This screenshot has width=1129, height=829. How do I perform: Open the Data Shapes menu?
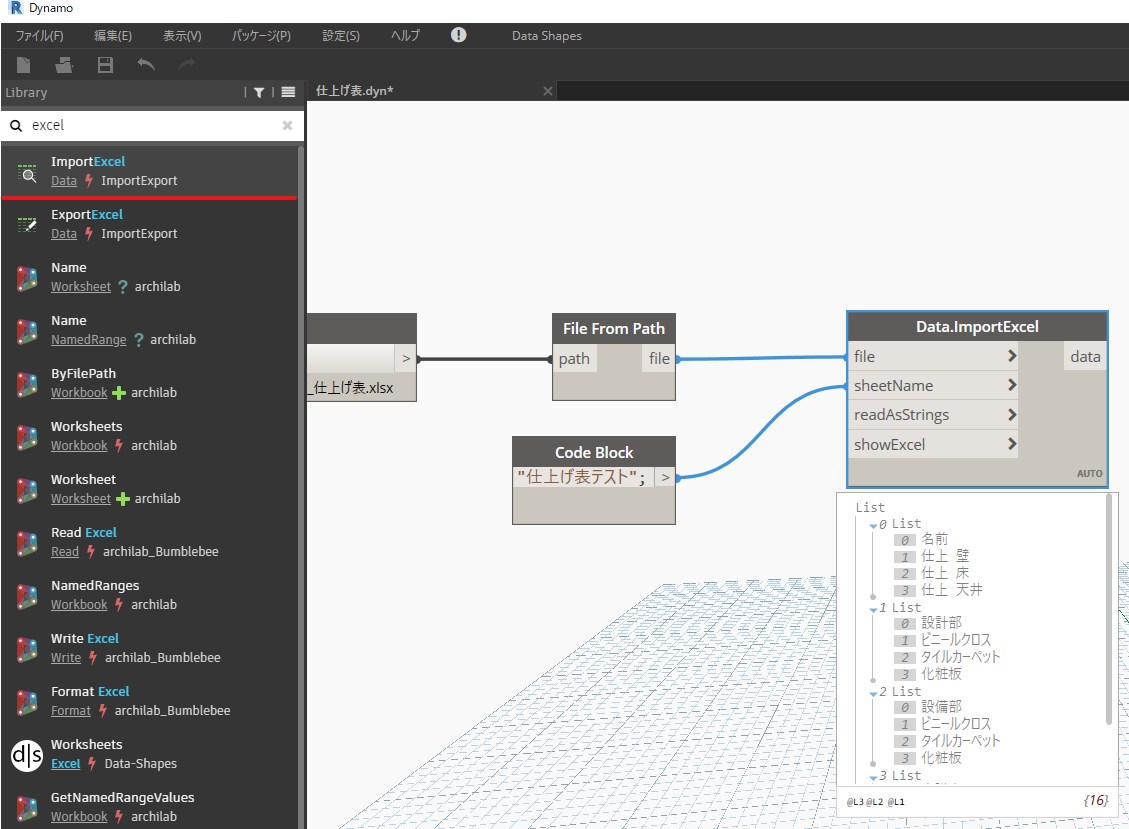(546, 35)
